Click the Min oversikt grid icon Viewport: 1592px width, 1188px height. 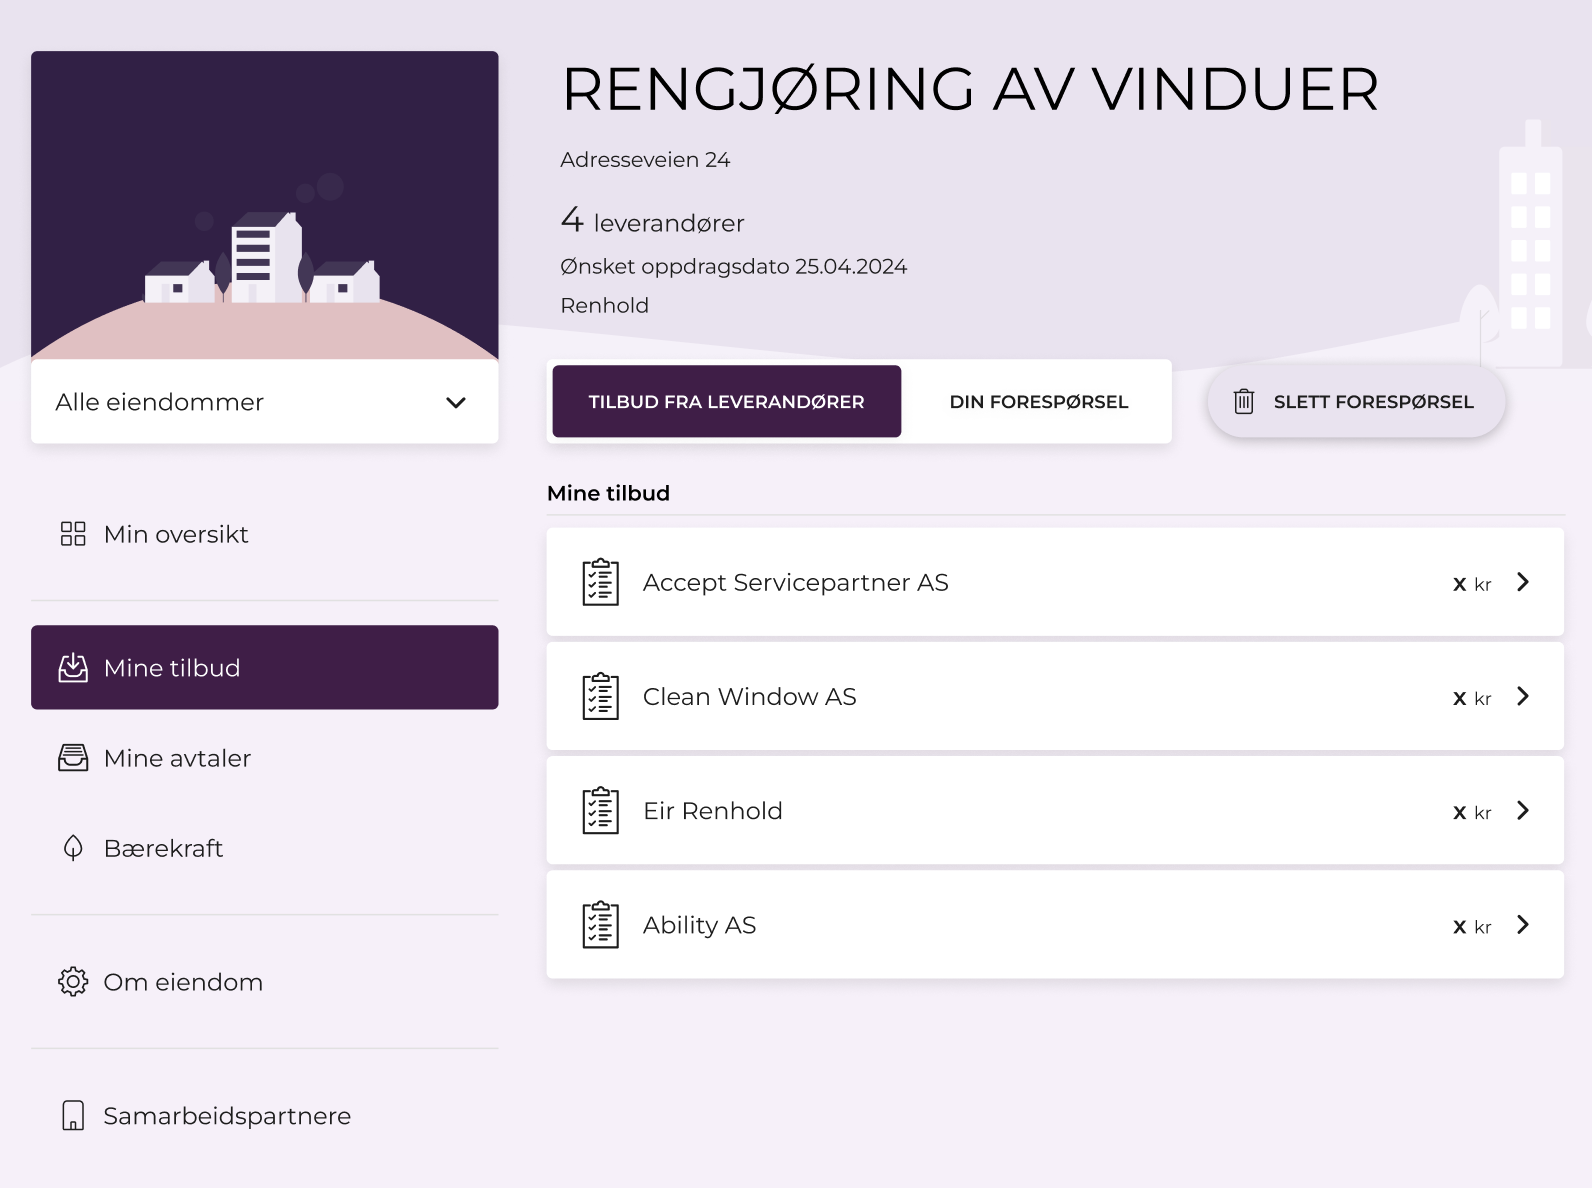click(73, 534)
